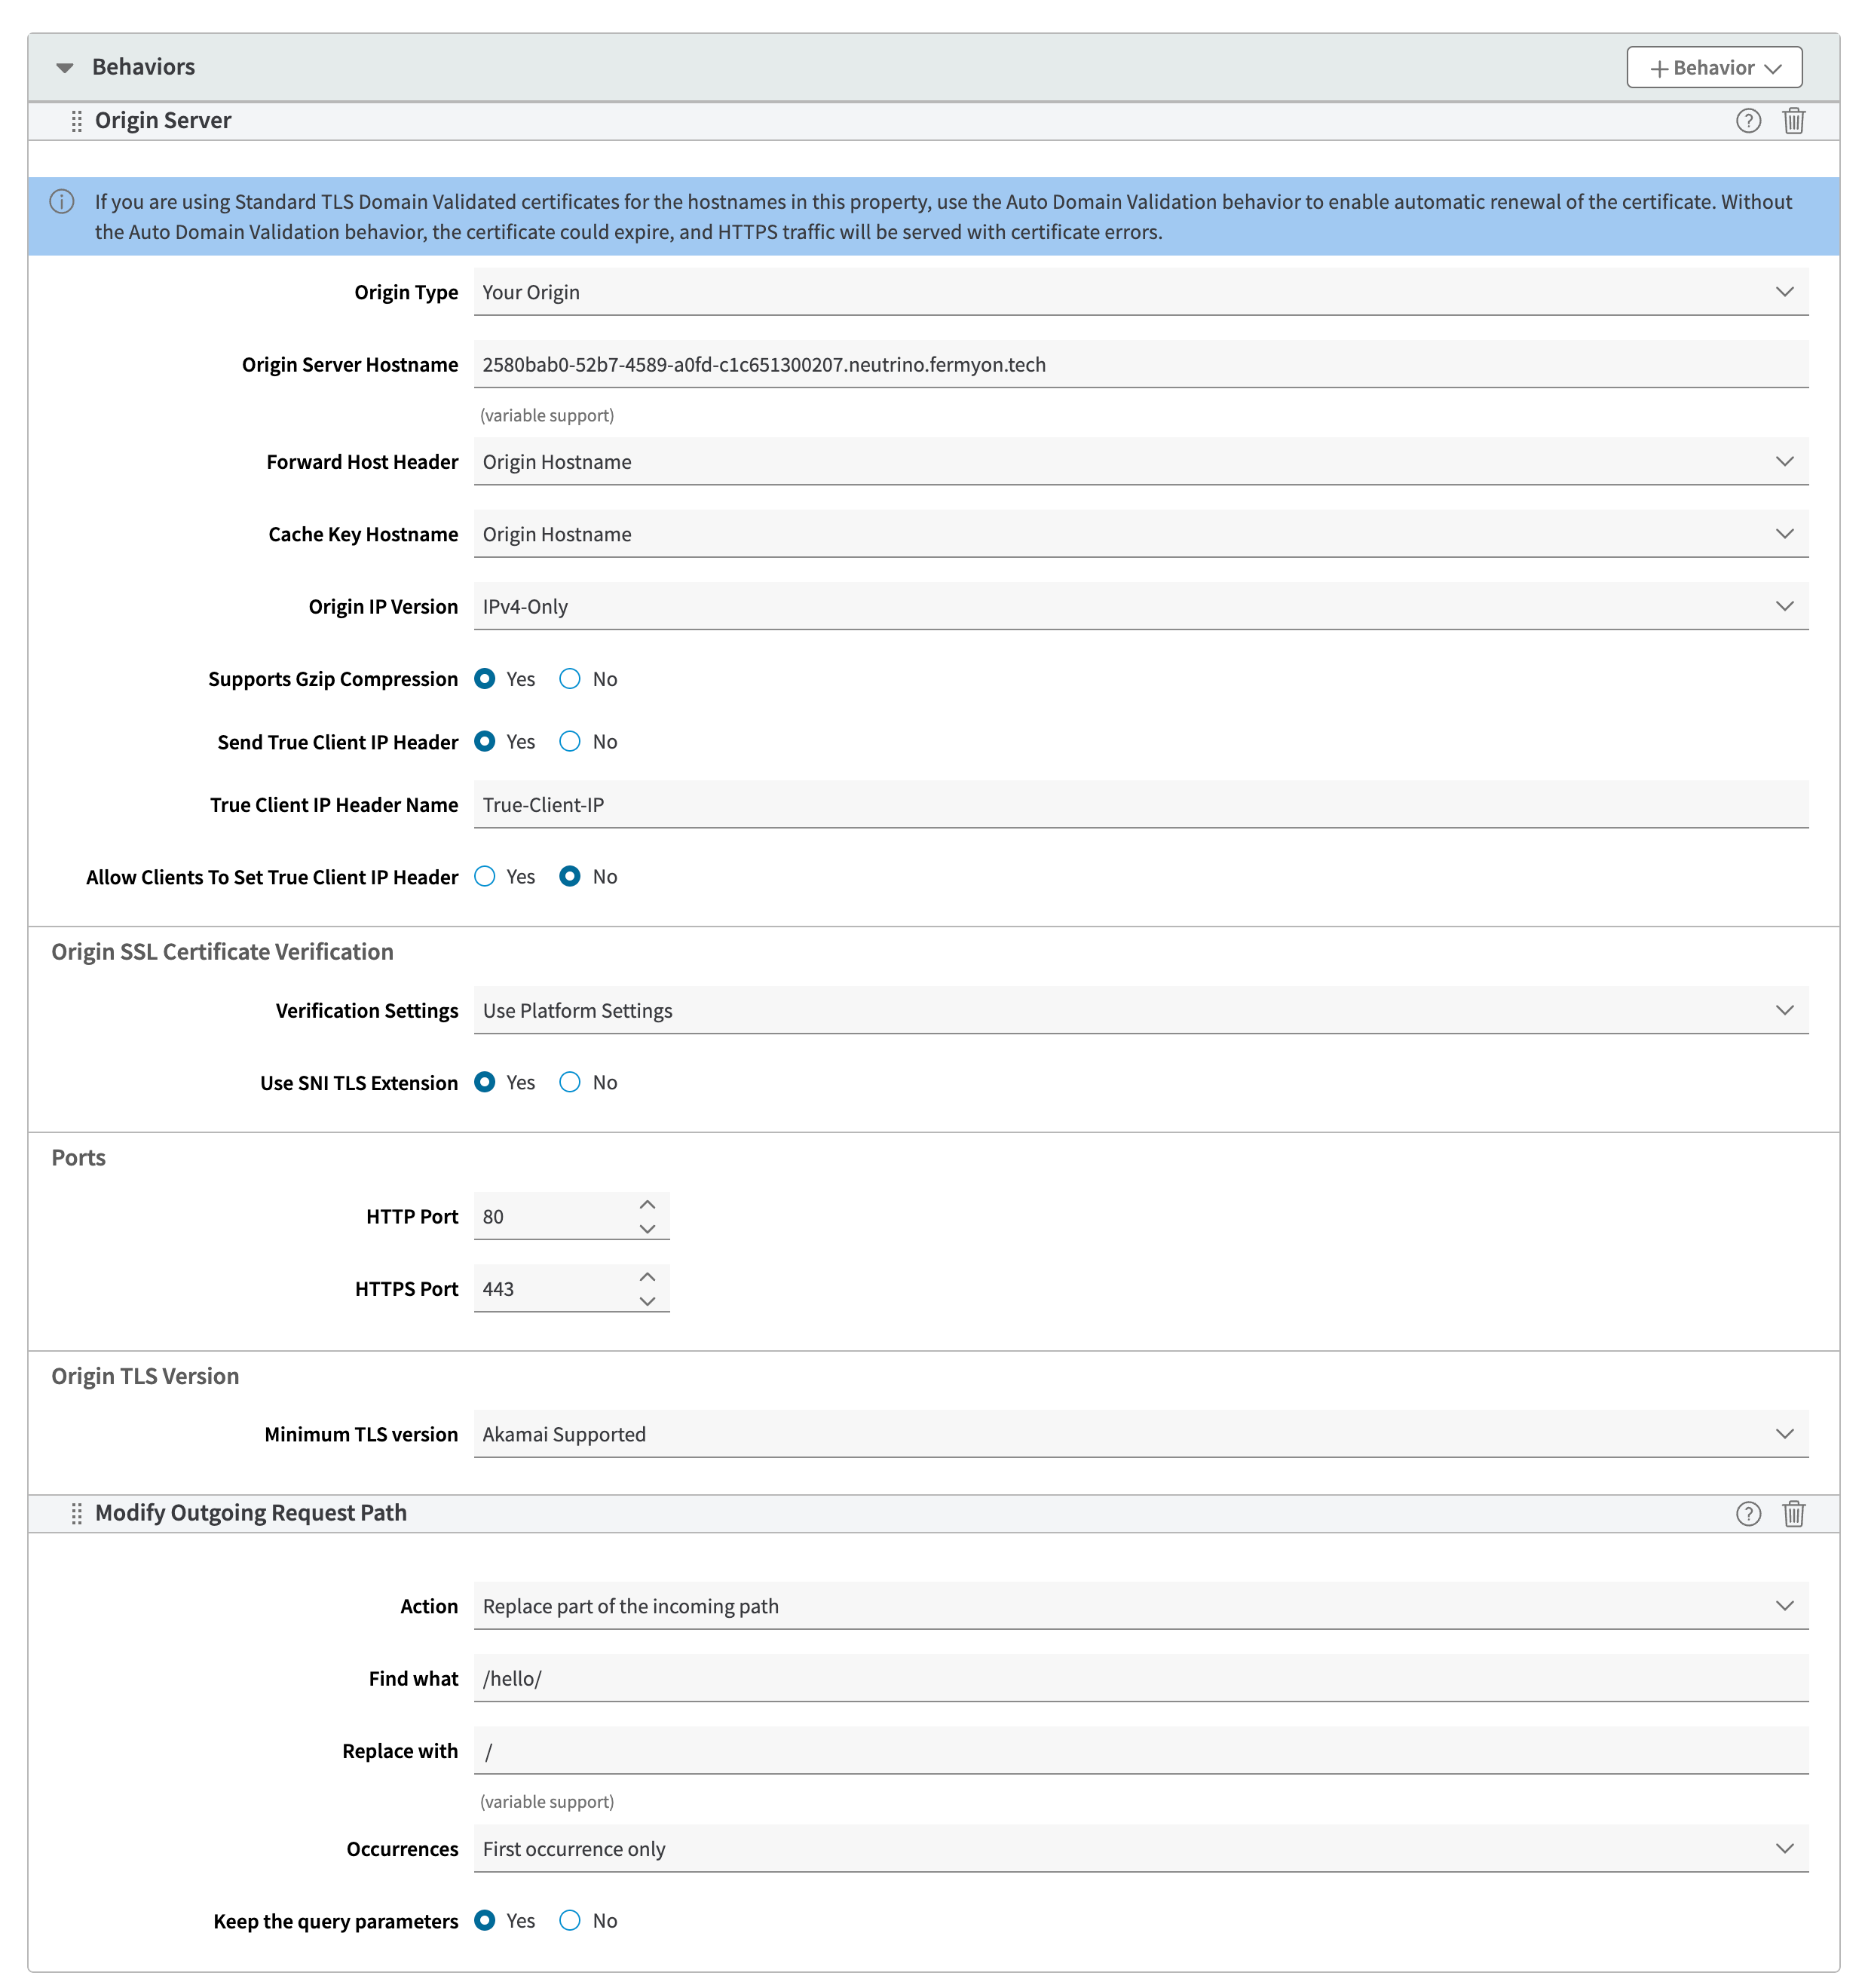
Task: Collapse the Behaviors section
Action: [x=65, y=68]
